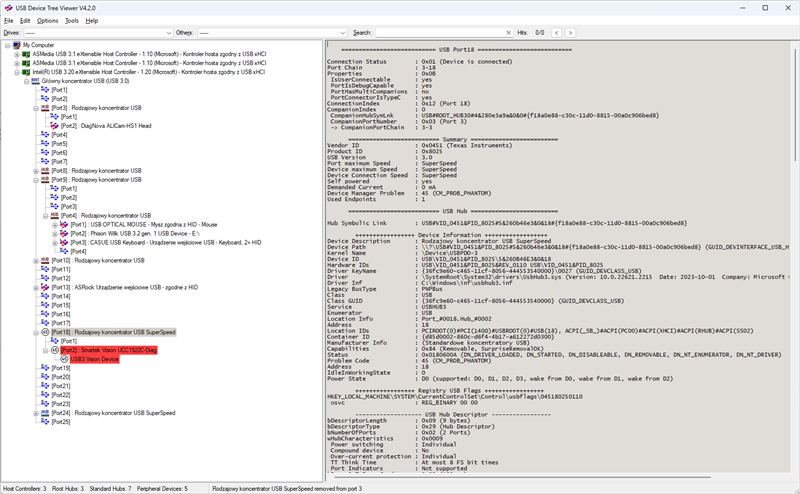Go to previous search hit
This screenshot has width=800, height=494.
557,33
